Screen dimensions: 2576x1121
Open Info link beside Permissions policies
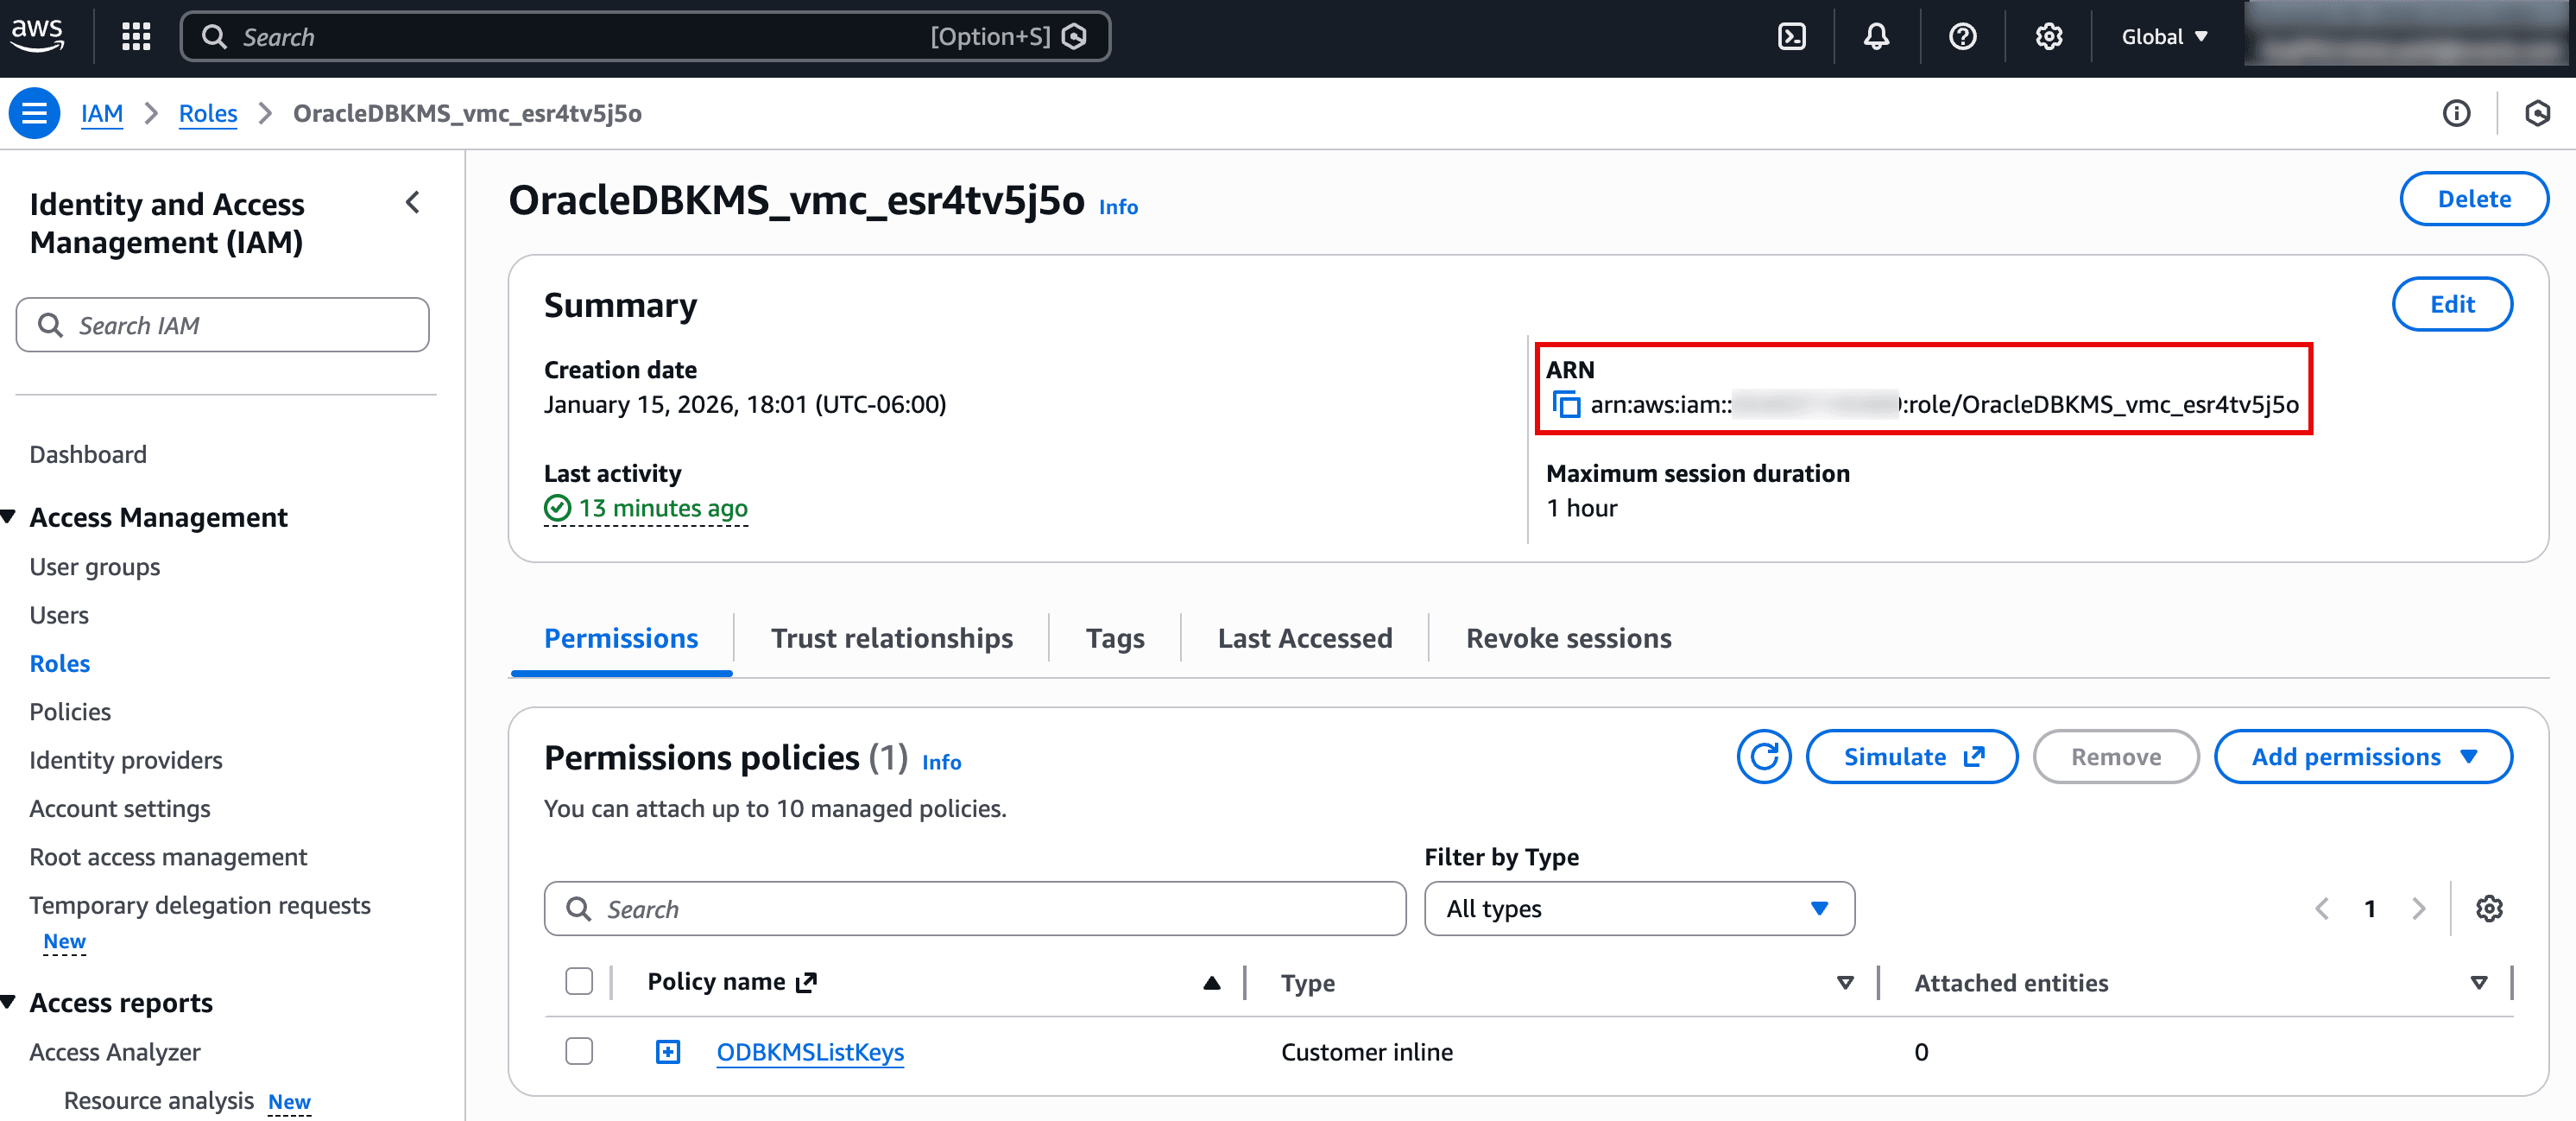coord(941,762)
